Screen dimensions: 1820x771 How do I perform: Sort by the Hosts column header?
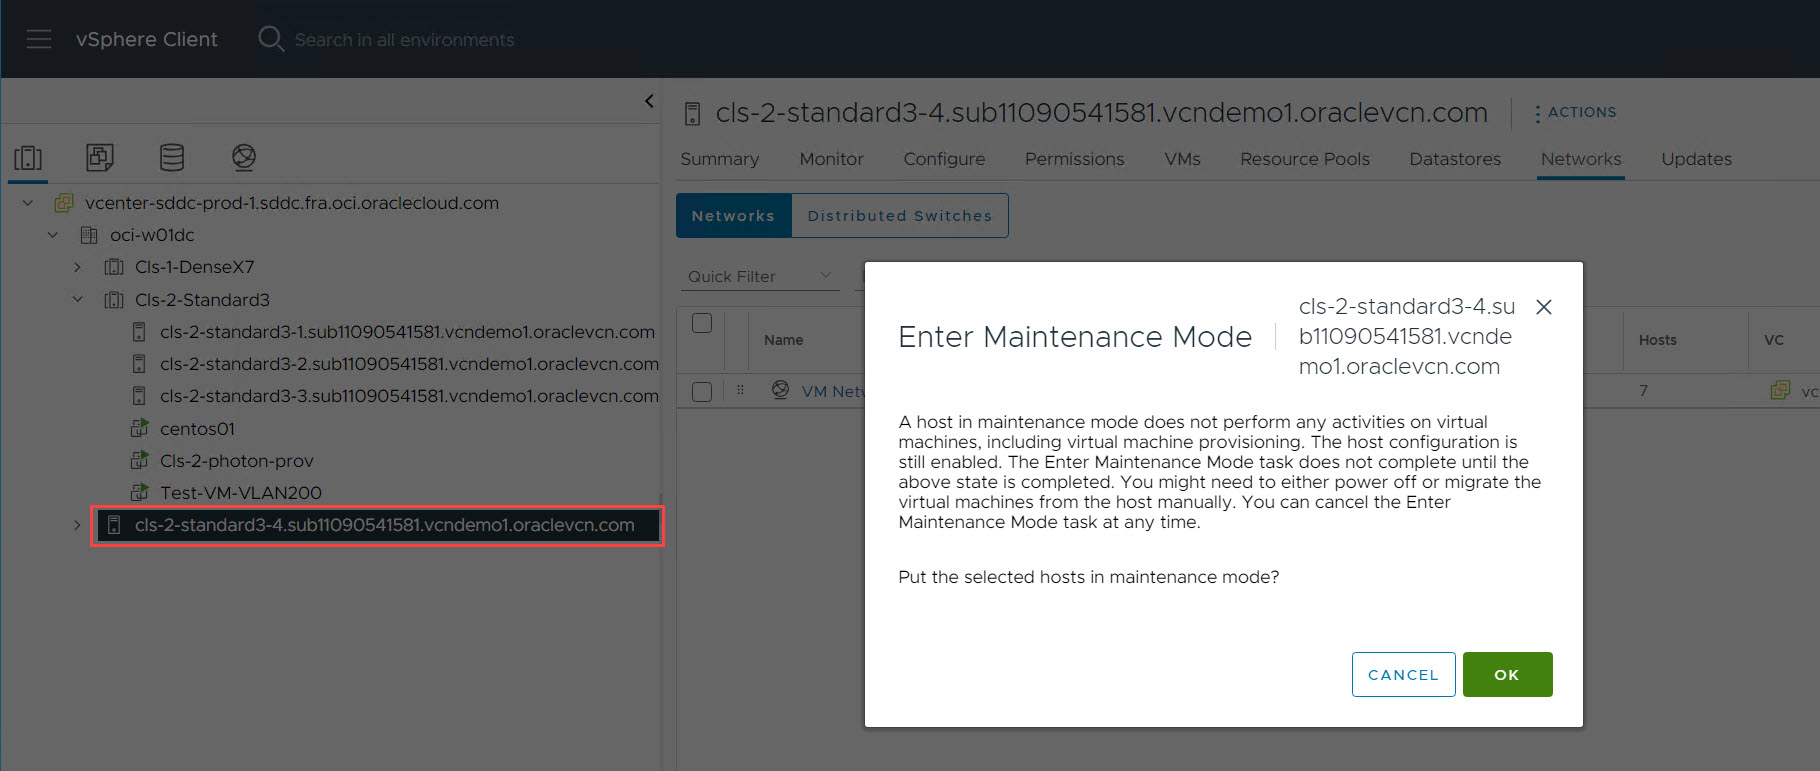(x=1657, y=340)
